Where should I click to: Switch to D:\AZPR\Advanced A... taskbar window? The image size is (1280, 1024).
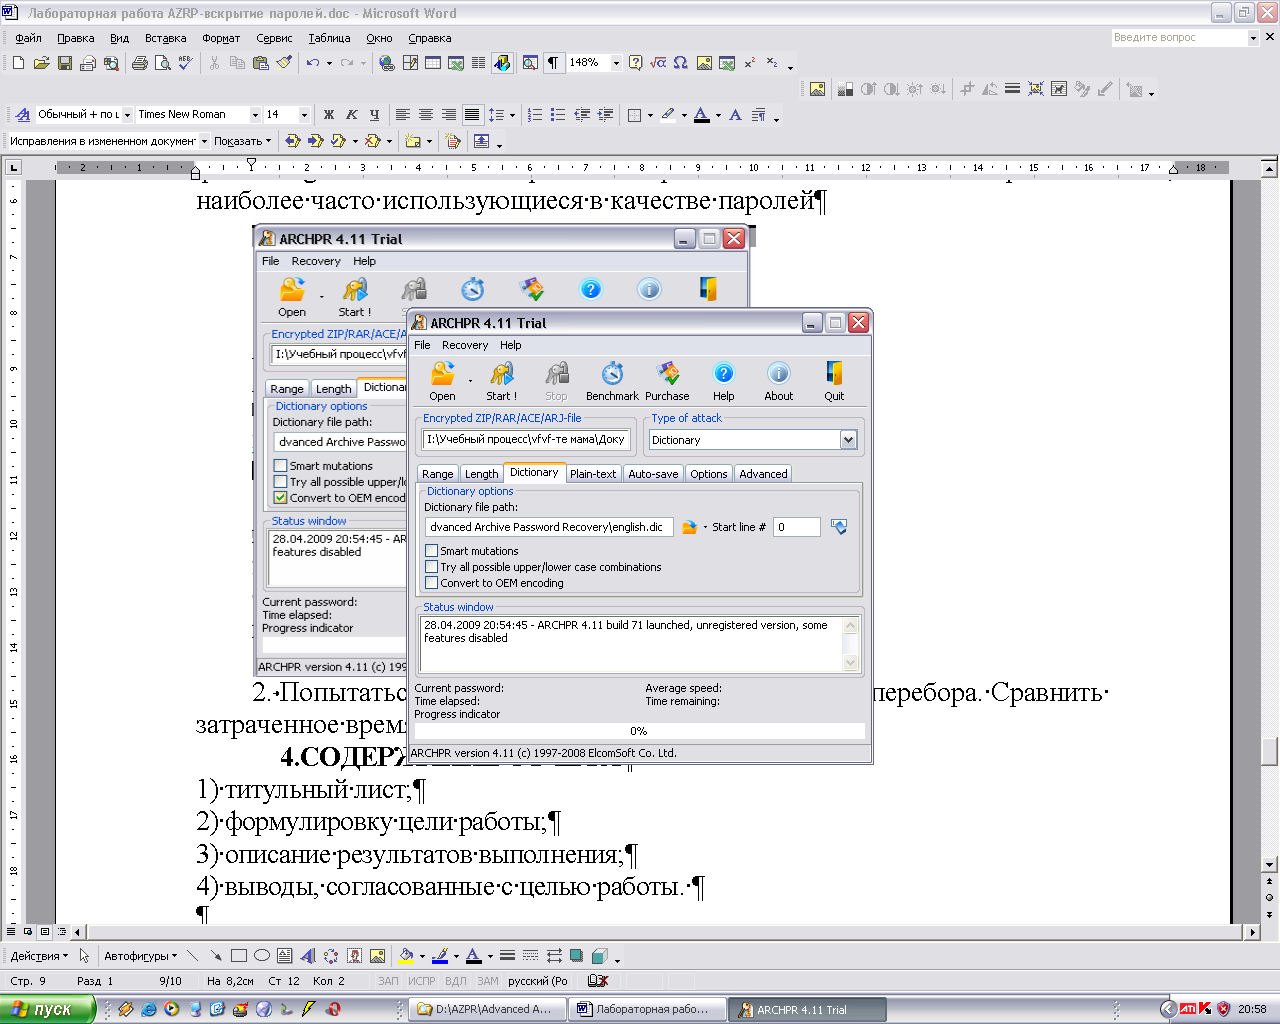click(x=487, y=1010)
